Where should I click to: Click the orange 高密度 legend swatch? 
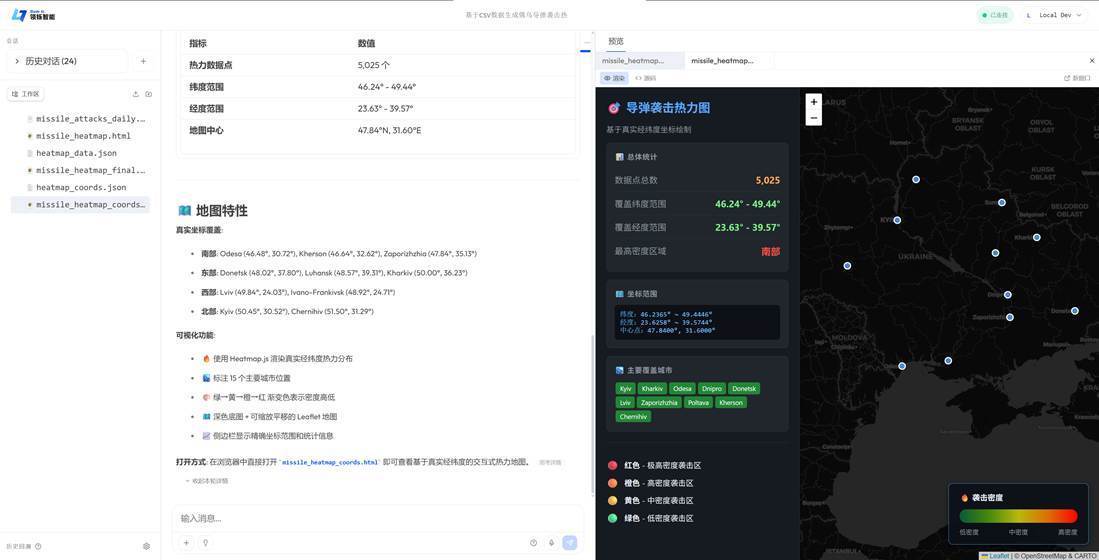(613, 483)
